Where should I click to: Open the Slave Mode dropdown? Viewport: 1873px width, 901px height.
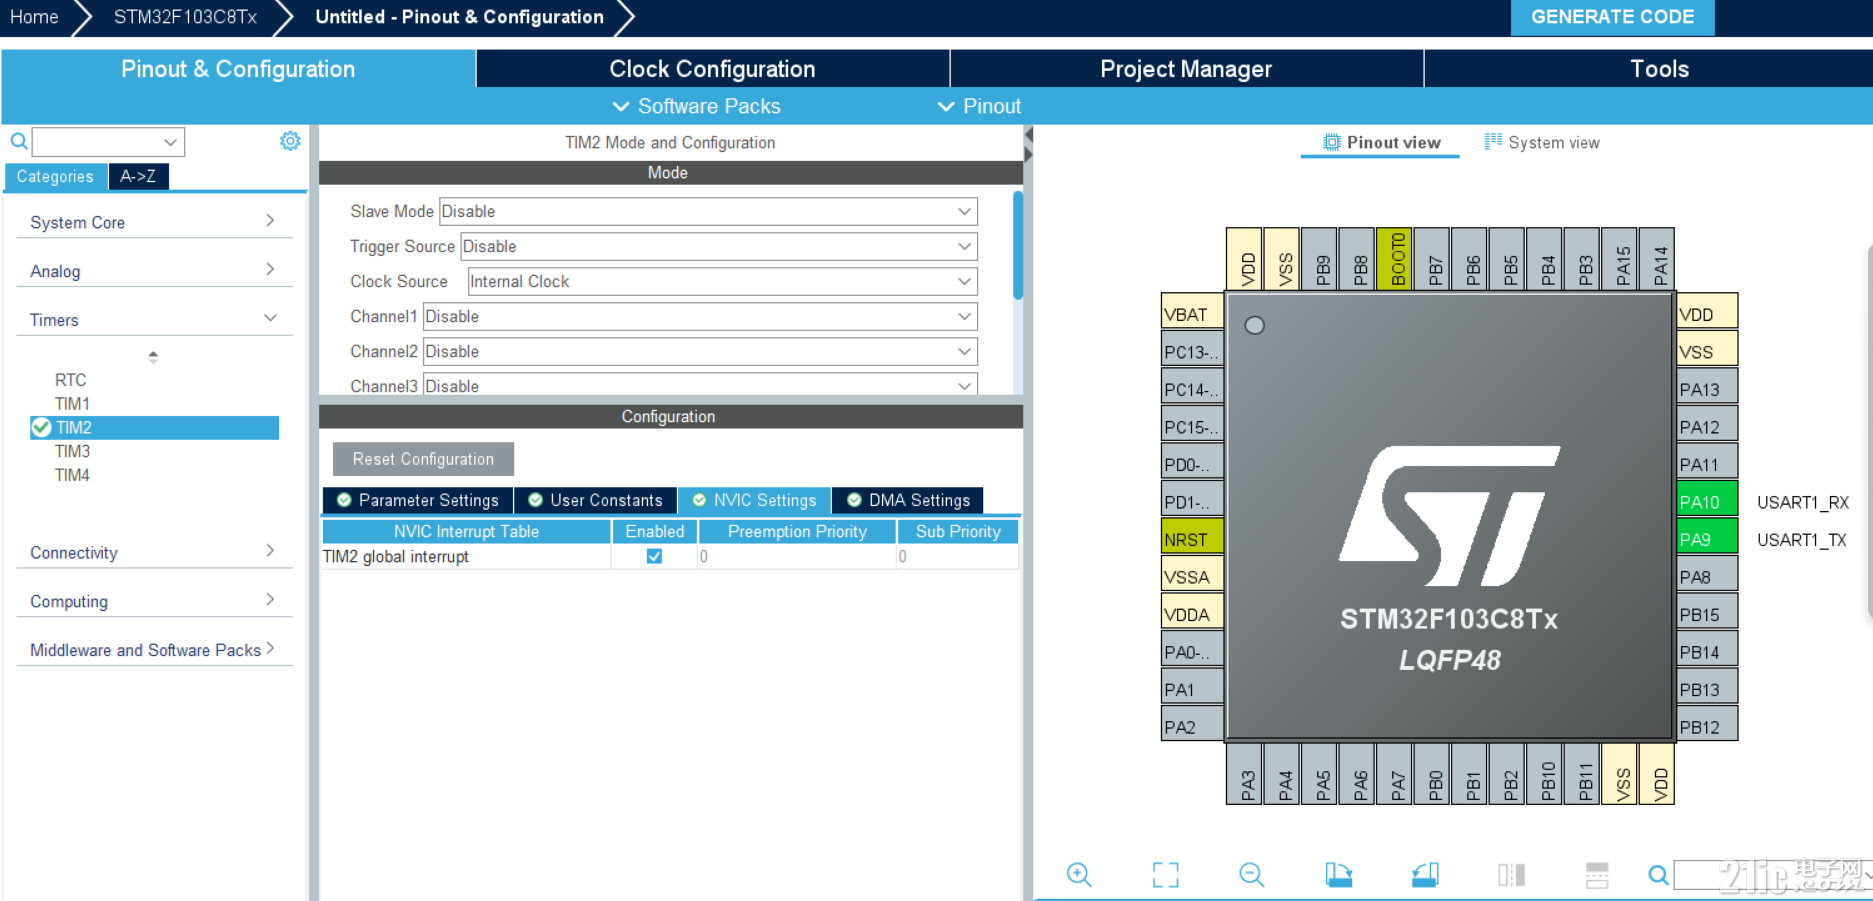[708, 211]
